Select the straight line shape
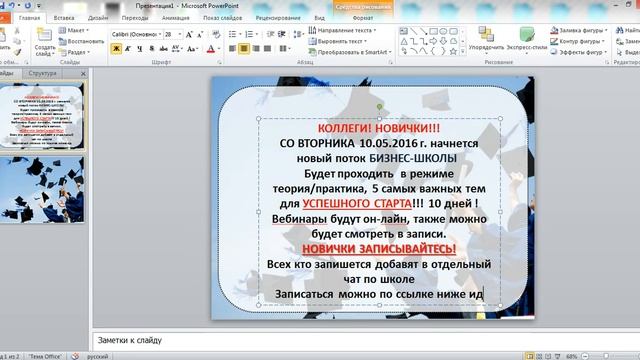 (x=413, y=31)
